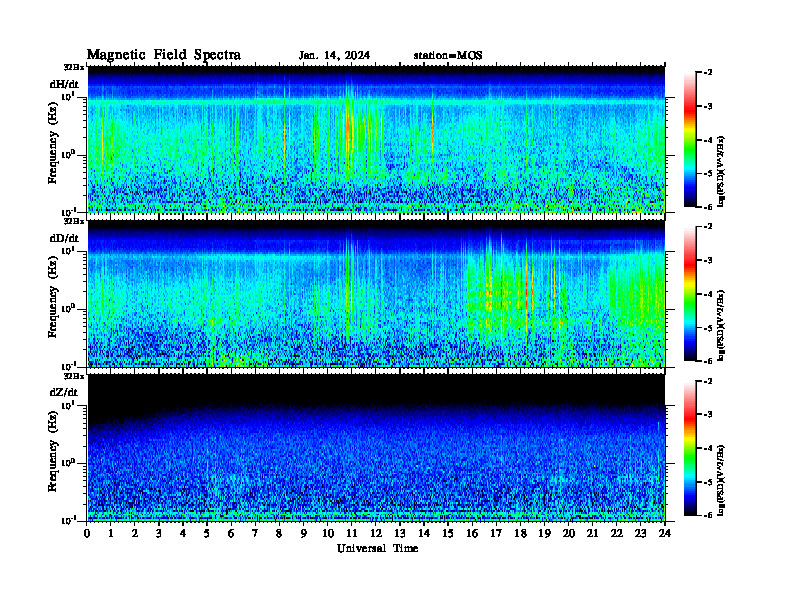This screenshot has height=612, width=792.
Task: Click the "-6" value on dH/dt color bar
Action: (x=708, y=207)
